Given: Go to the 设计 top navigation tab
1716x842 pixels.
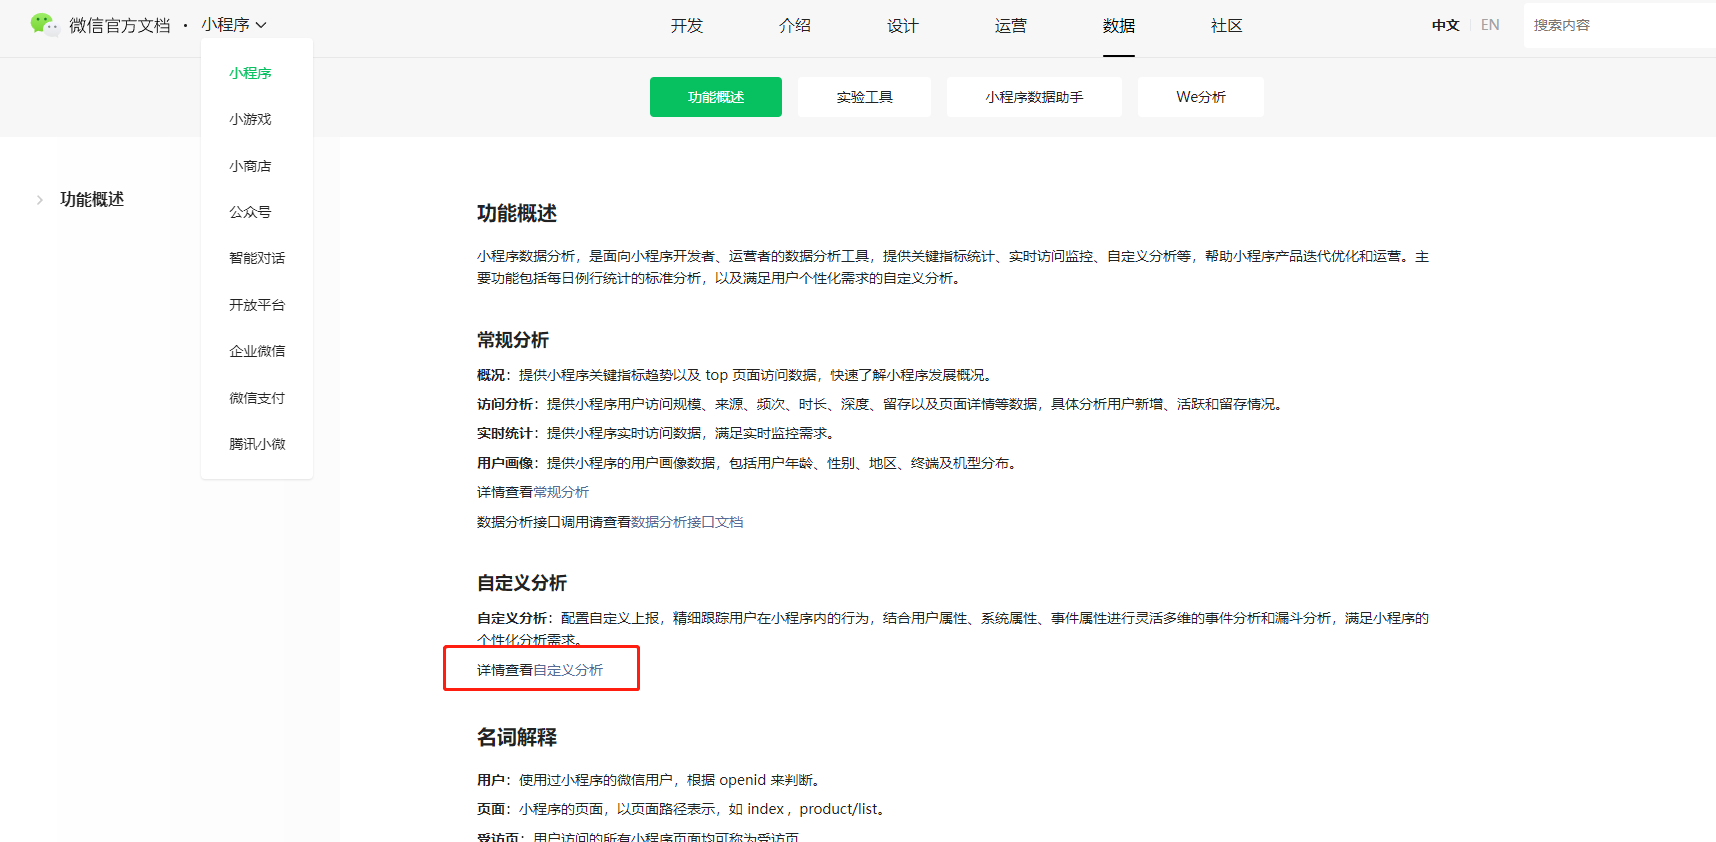Looking at the screenshot, I should tap(903, 26).
